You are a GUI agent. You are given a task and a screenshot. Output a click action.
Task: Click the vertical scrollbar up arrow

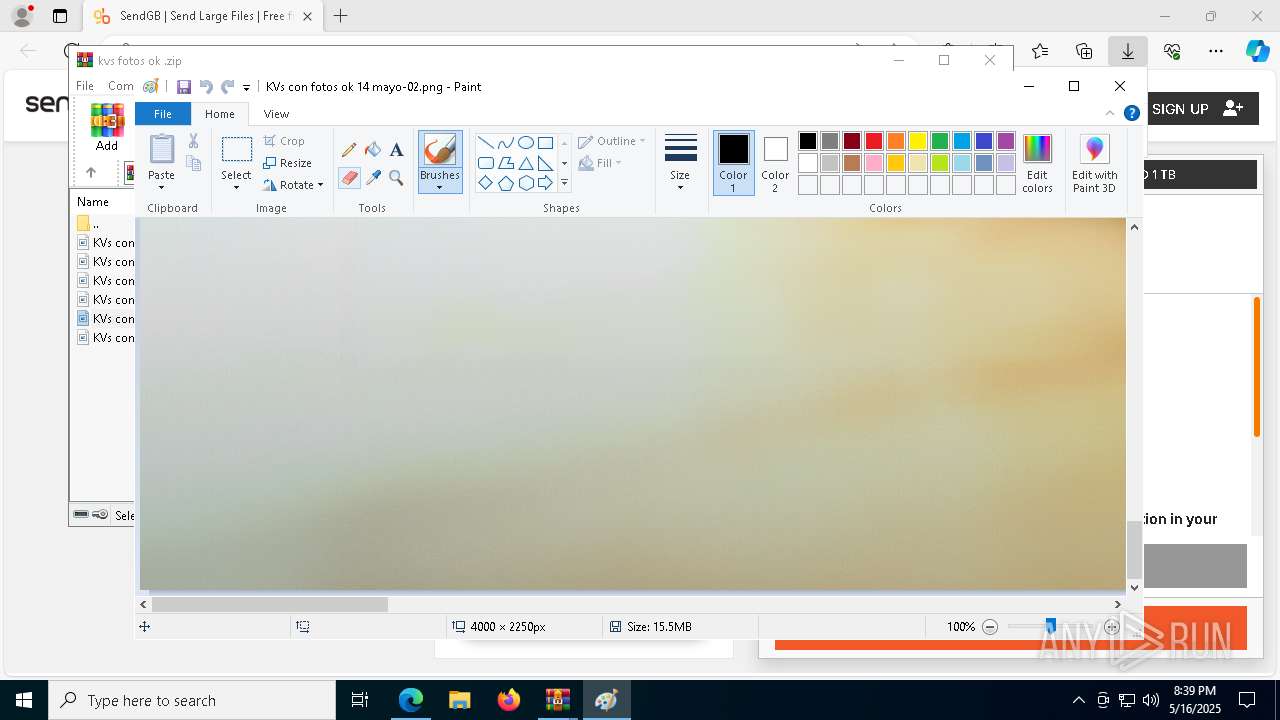[x=1134, y=227]
